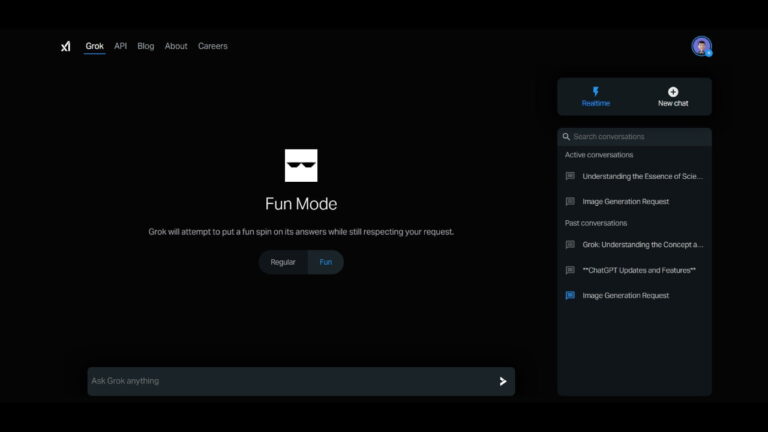Screen dimensions: 768x432
Task: Start a New chat via plus icon
Action: click(x=673, y=92)
